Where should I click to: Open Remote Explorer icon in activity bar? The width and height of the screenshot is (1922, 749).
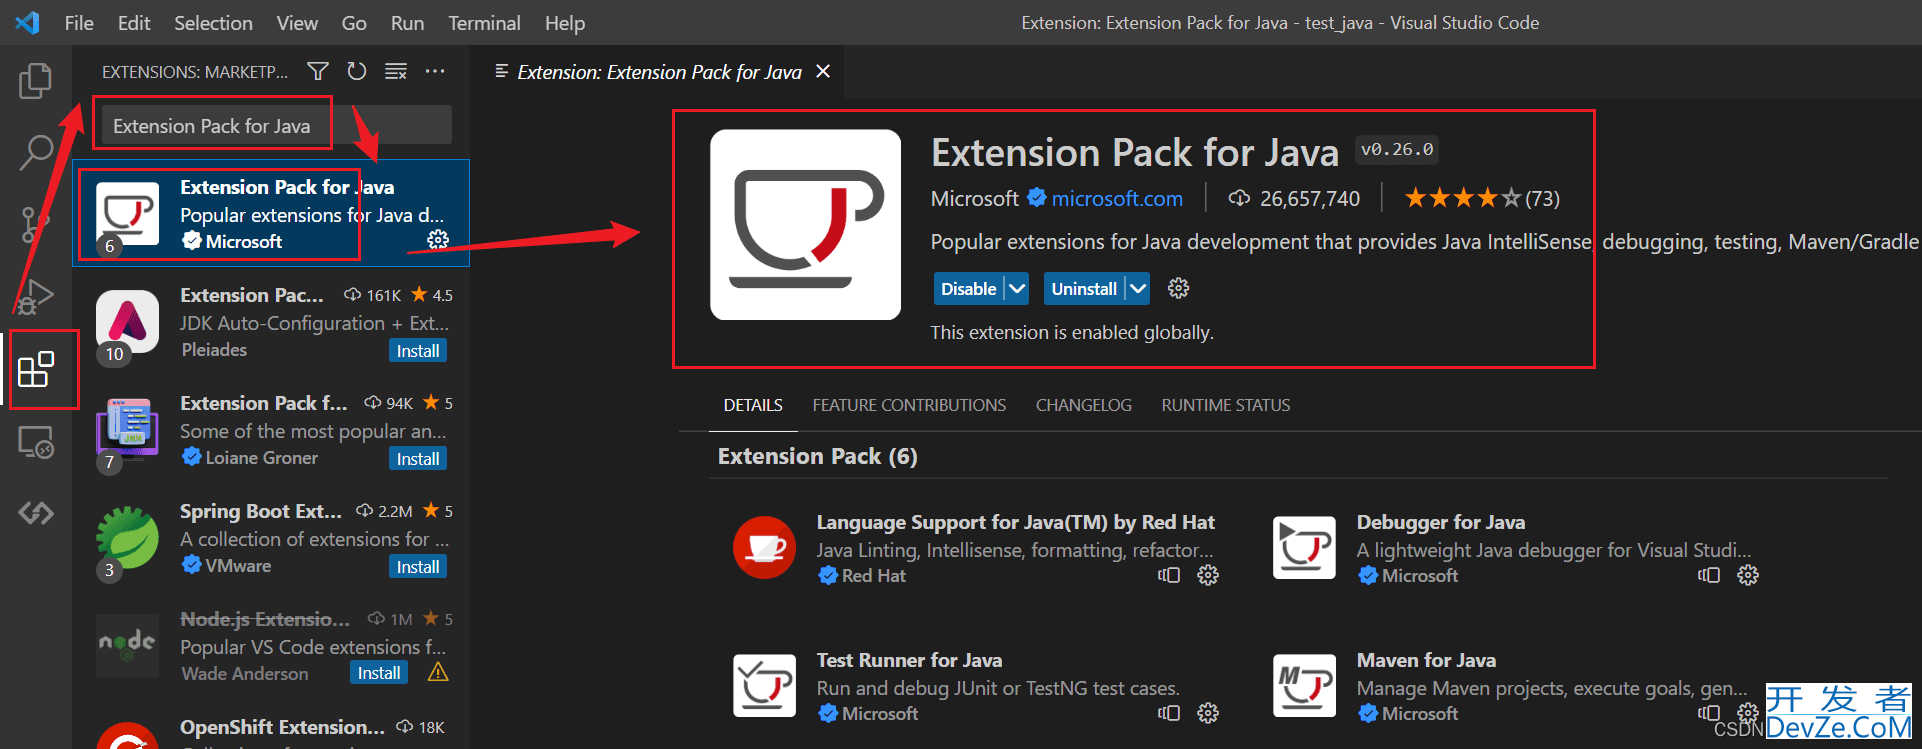coord(36,441)
